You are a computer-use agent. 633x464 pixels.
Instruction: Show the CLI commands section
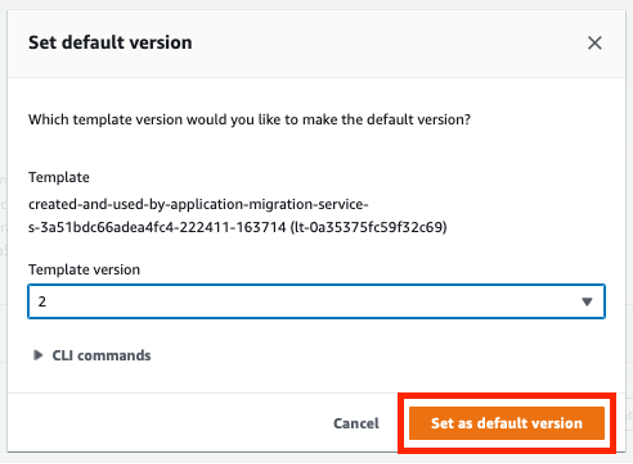tap(101, 355)
